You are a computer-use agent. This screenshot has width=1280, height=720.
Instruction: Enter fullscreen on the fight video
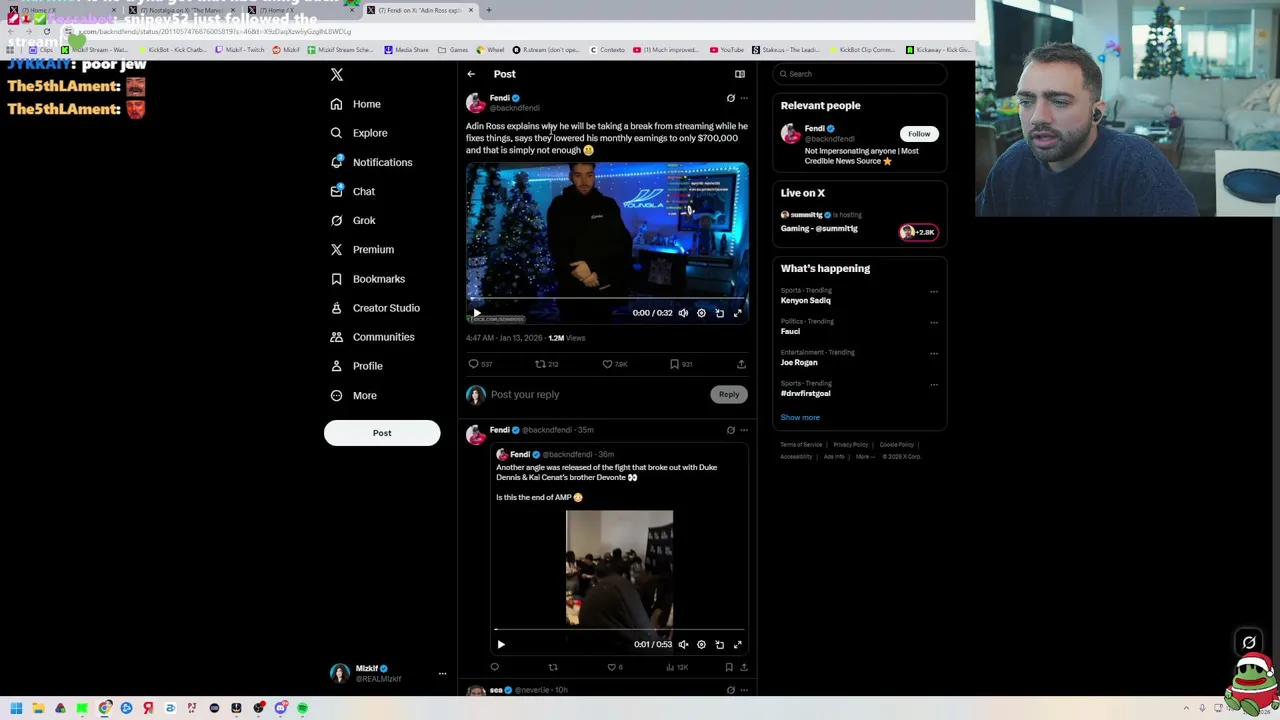(738, 645)
